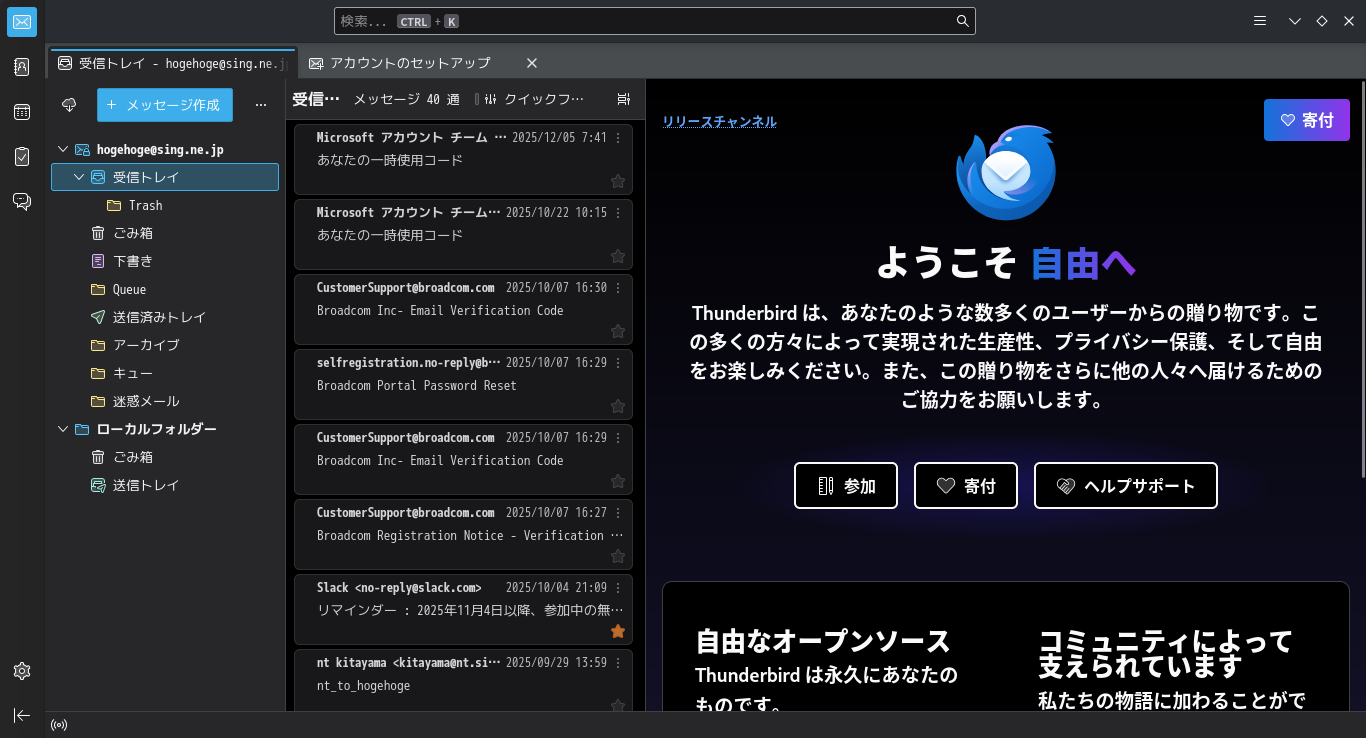
Task: Open folder pane options beside メッセージ作成
Action: (x=261, y=105)
